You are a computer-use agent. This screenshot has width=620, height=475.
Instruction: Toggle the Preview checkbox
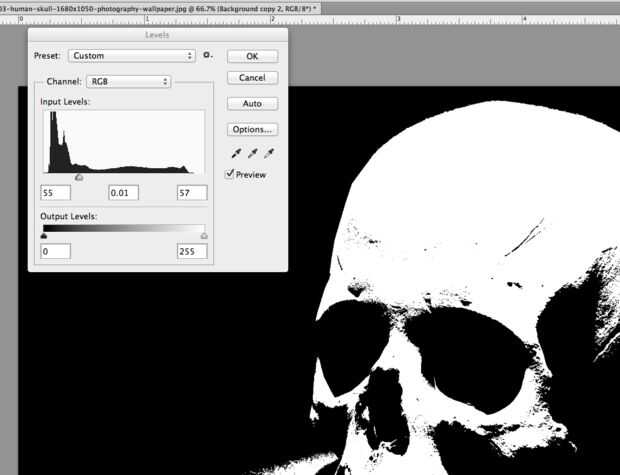click(230, 174)
